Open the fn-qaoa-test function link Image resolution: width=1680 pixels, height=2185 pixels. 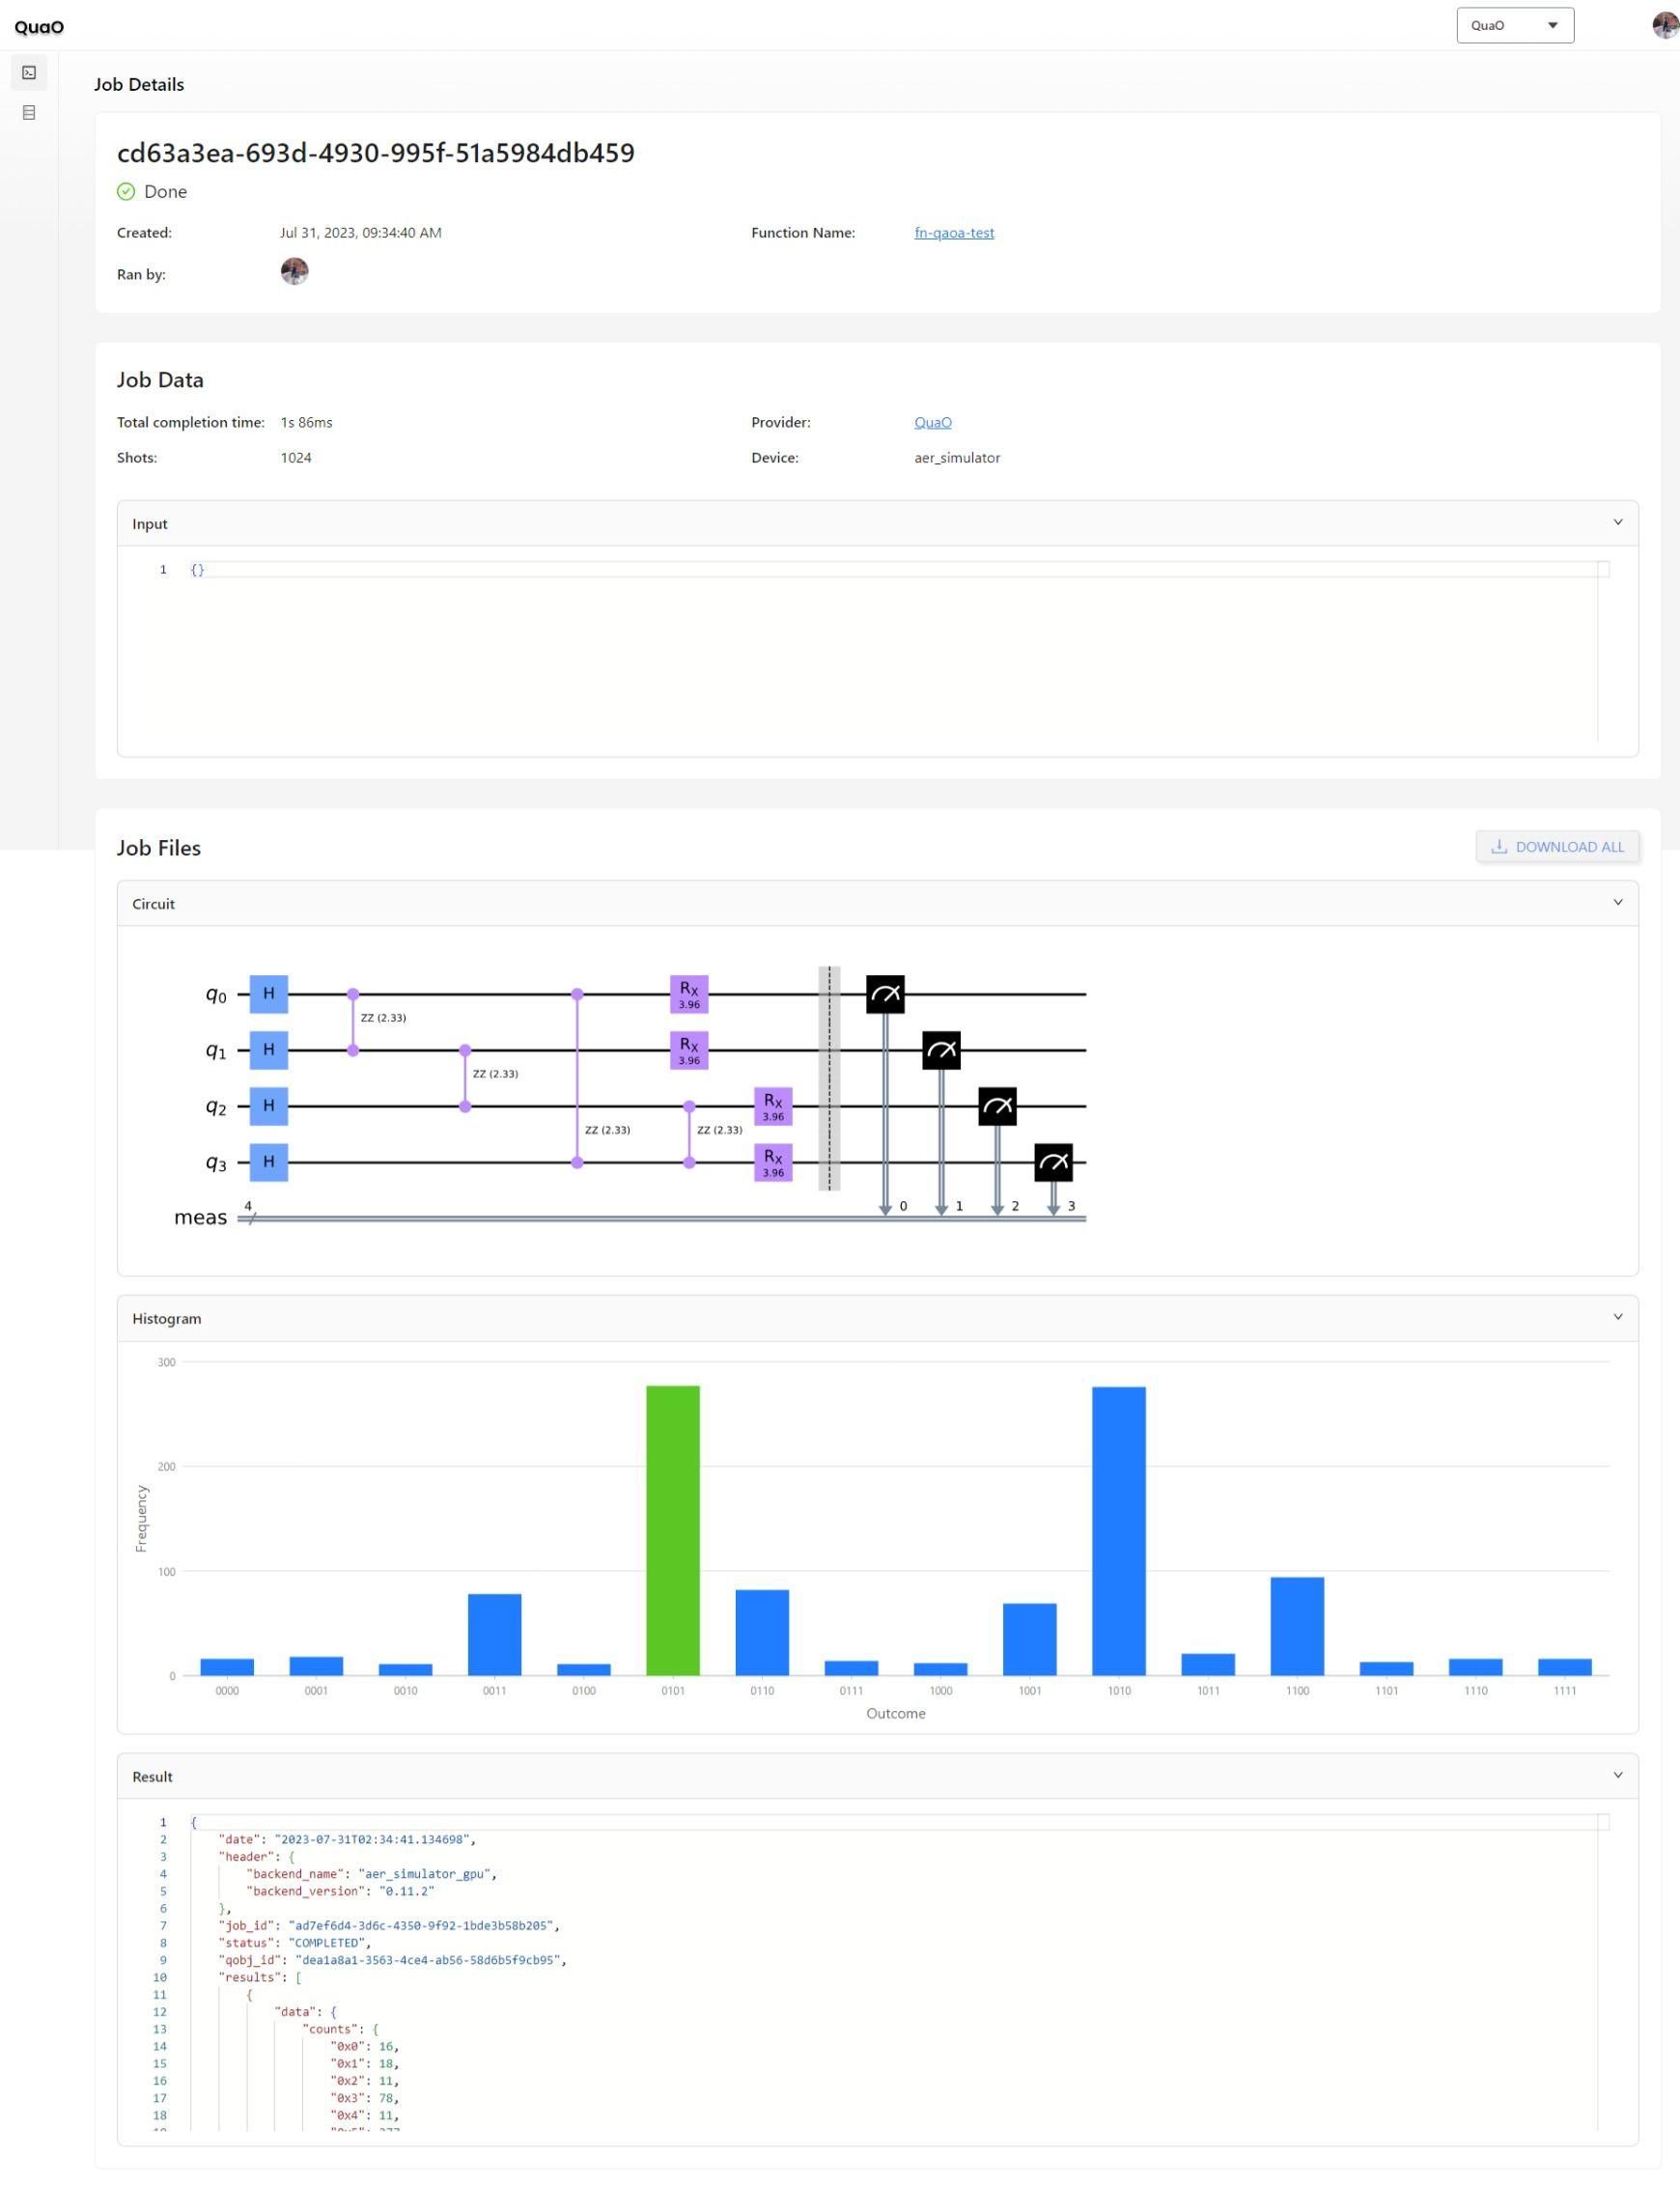tap(954, 232)
